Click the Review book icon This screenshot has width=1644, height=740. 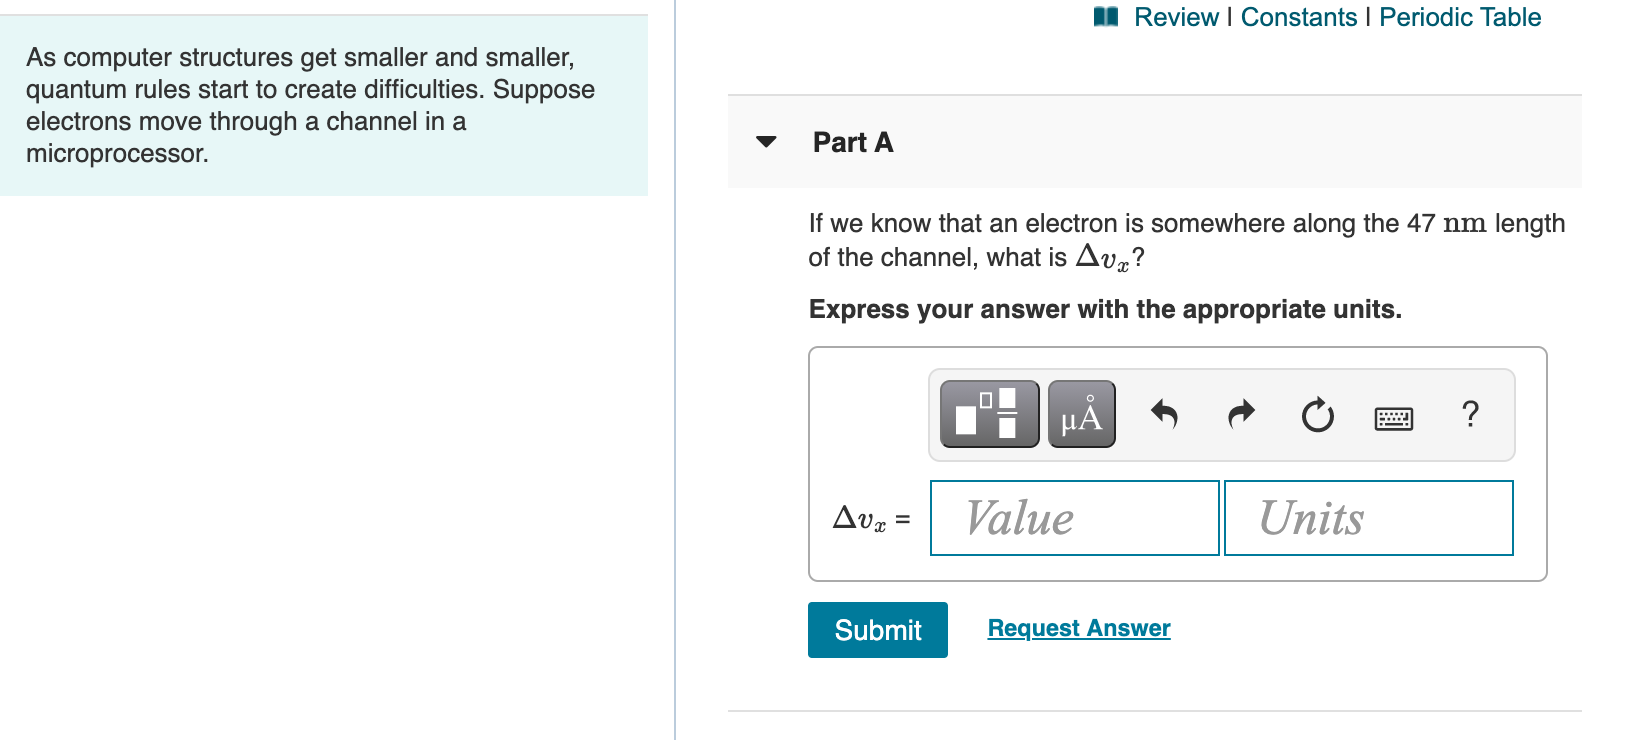click(1106, 16)
